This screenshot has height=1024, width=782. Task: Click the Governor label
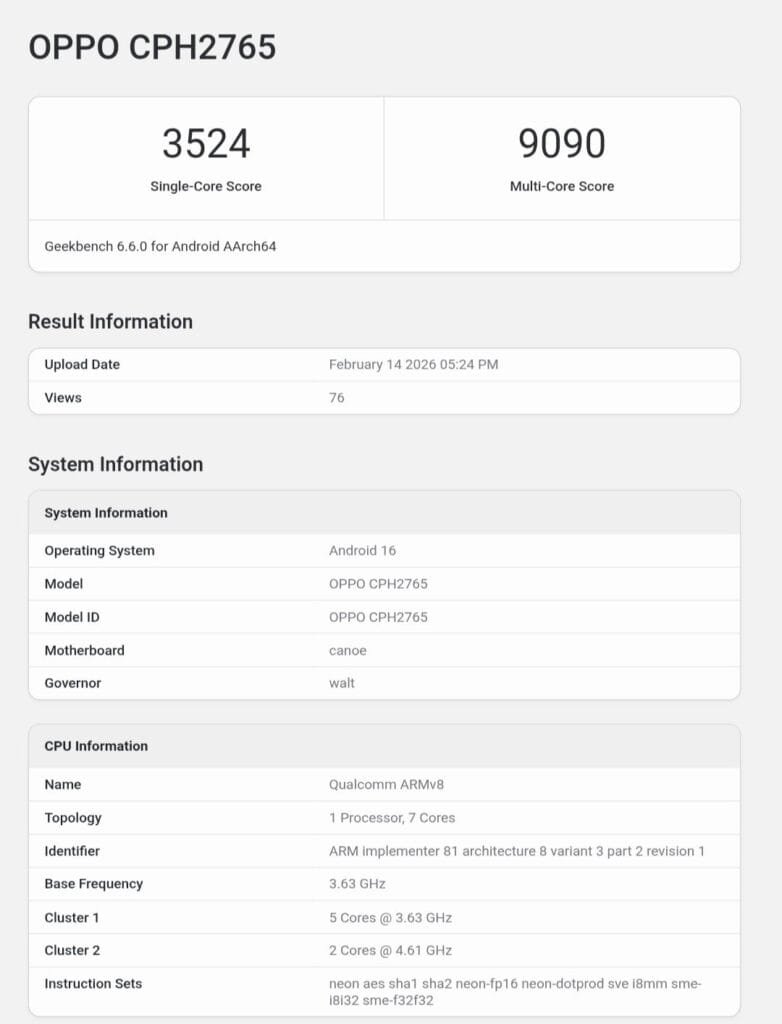[x=73, y=683]
